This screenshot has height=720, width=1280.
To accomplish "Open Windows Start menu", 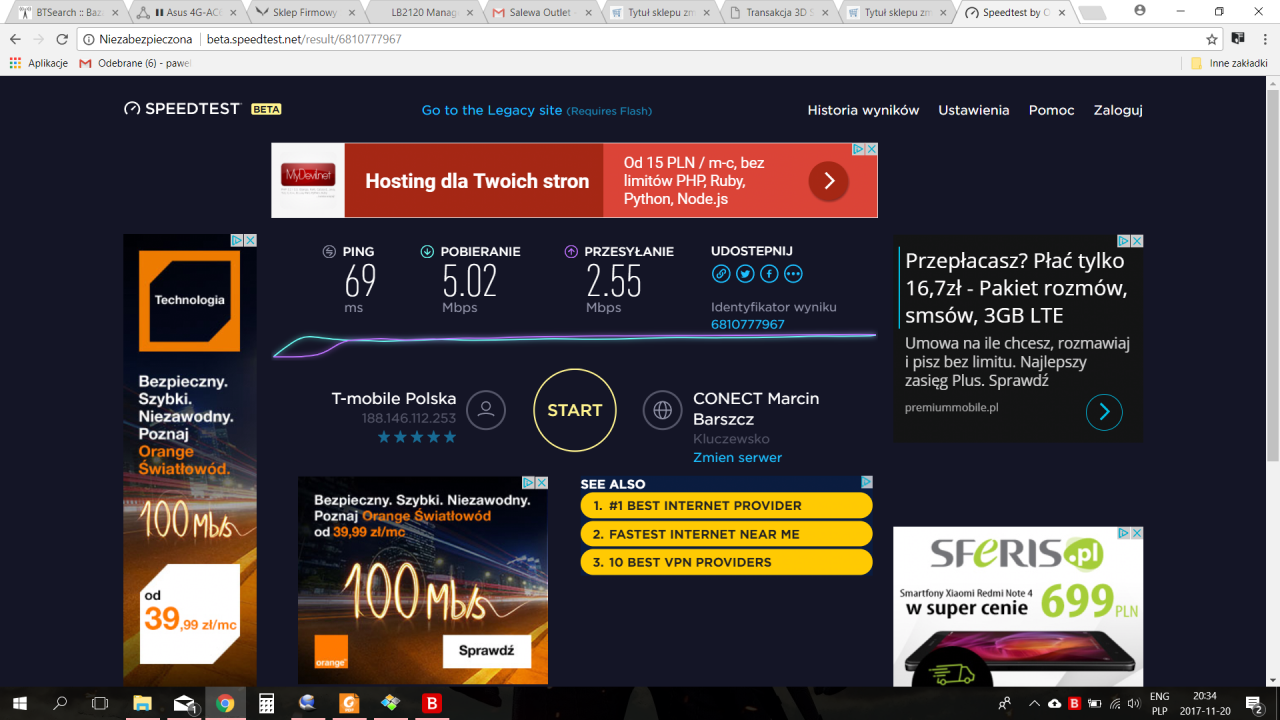I will pos(19,703).
